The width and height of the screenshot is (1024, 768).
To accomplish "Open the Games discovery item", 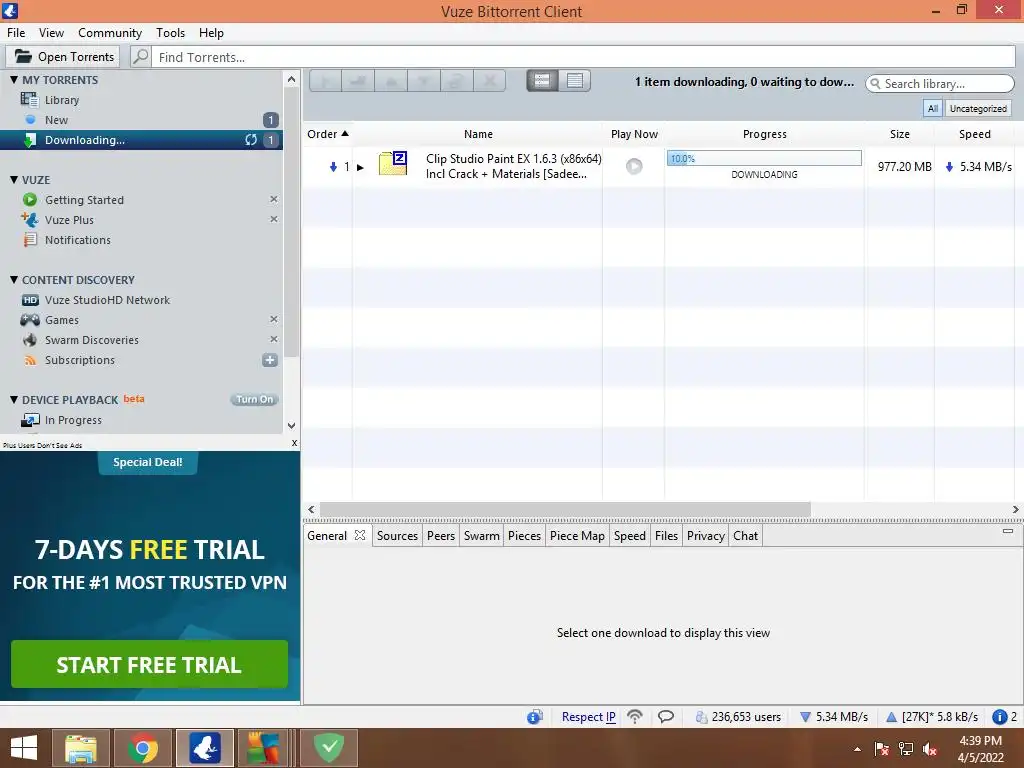I will [61, 320].
